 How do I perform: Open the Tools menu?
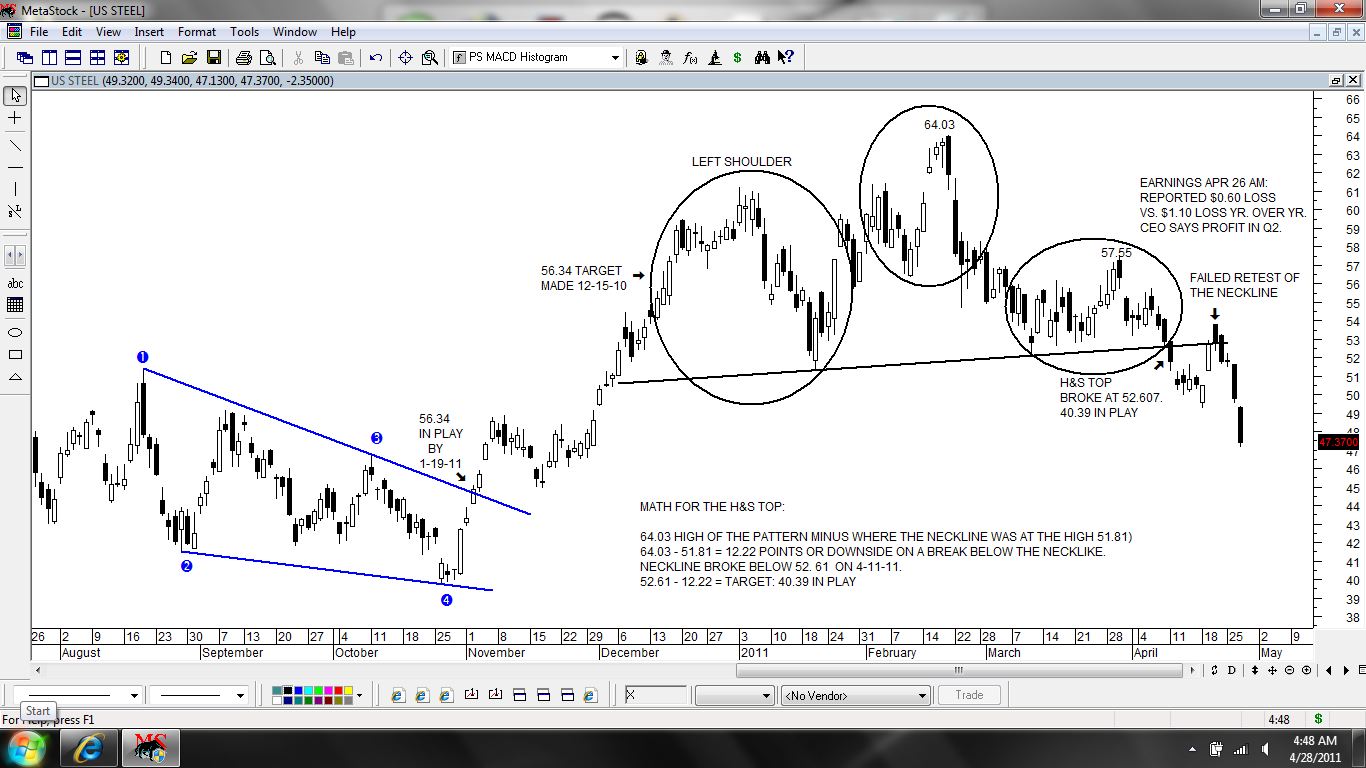244,31
